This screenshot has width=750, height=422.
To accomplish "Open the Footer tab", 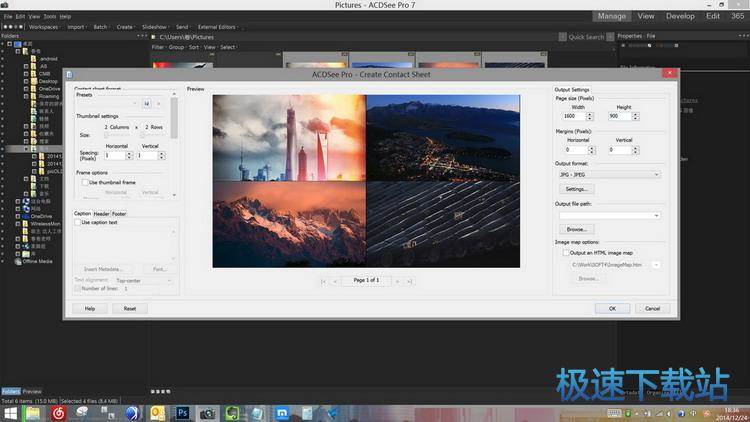I will [x=119, y=213].
